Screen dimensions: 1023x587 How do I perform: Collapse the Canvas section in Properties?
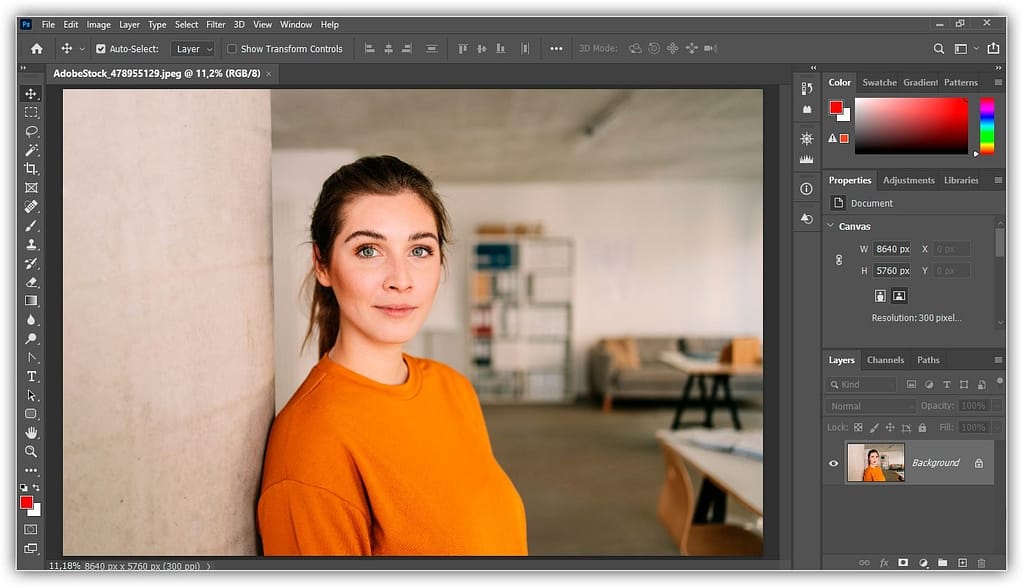click(830, 226)
